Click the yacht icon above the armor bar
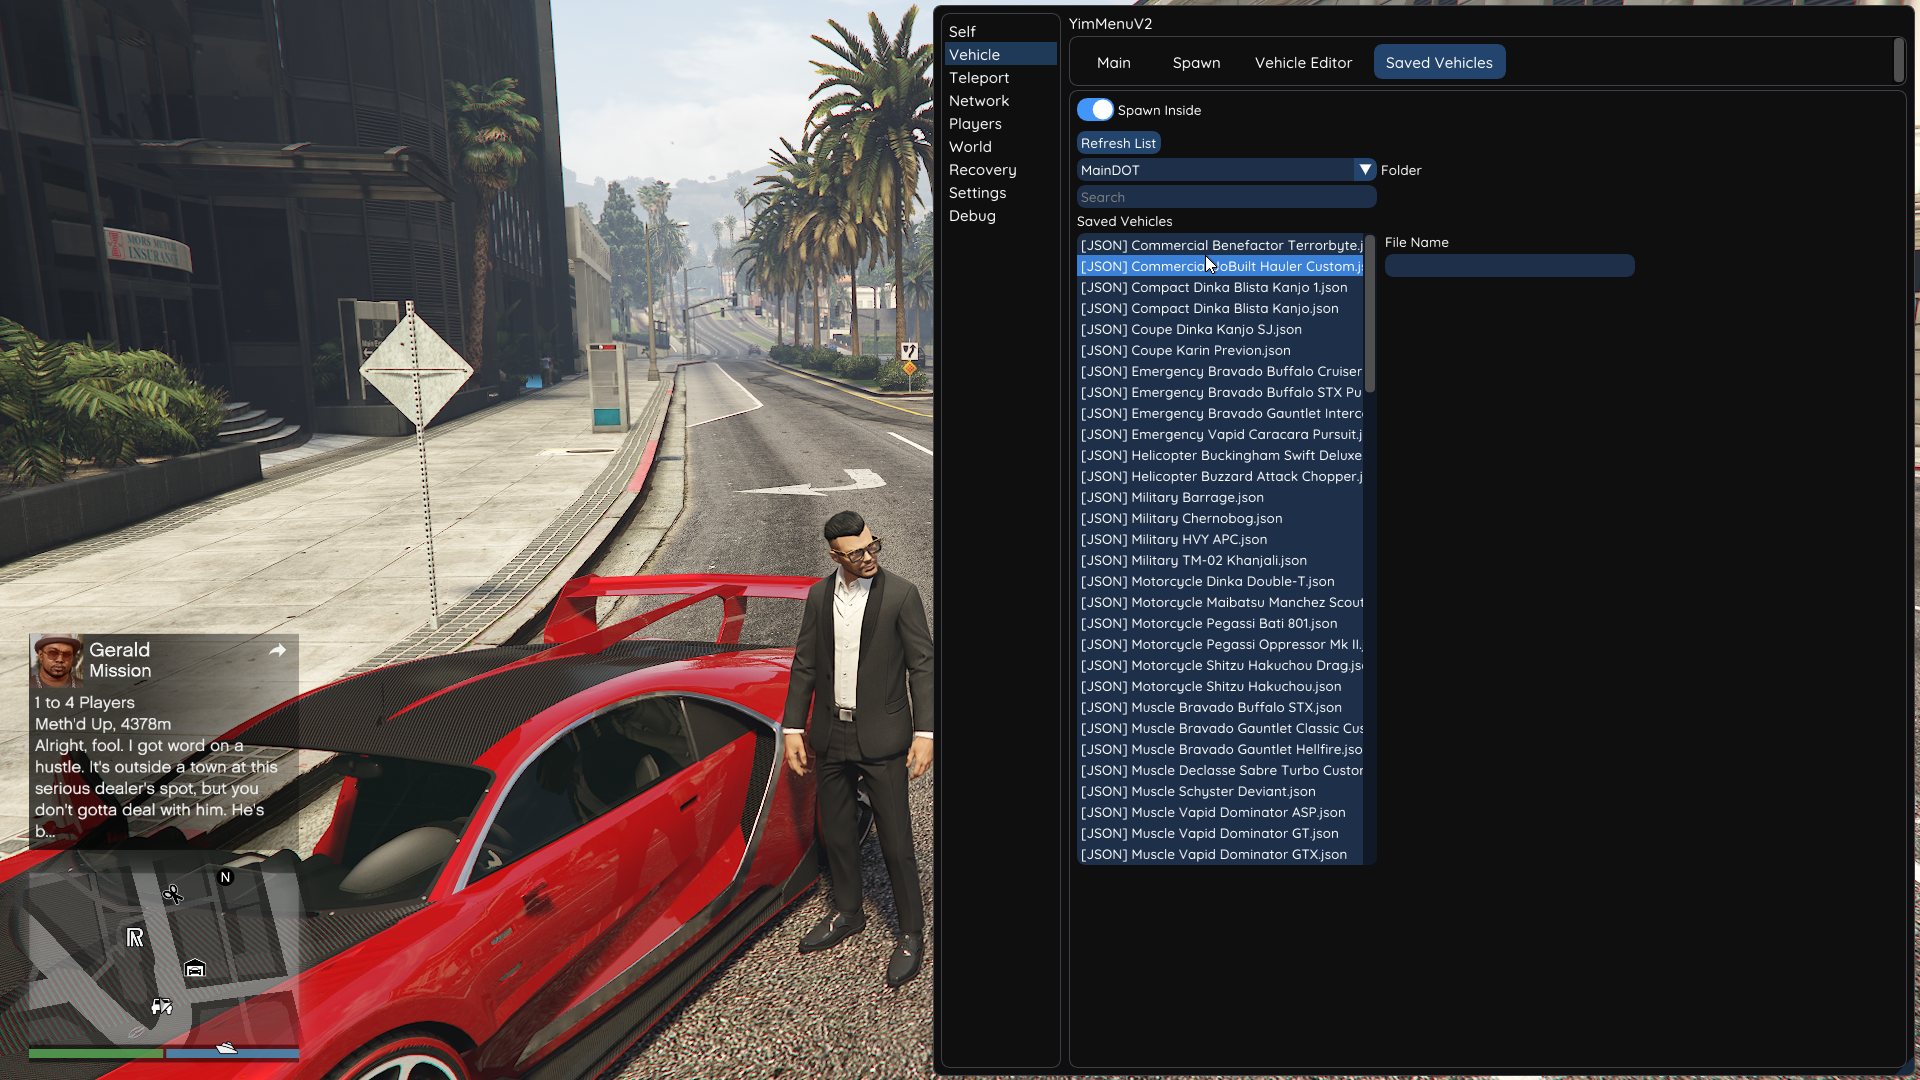This screenshot has height=1080, width=1920. (x=227, y=1047)
